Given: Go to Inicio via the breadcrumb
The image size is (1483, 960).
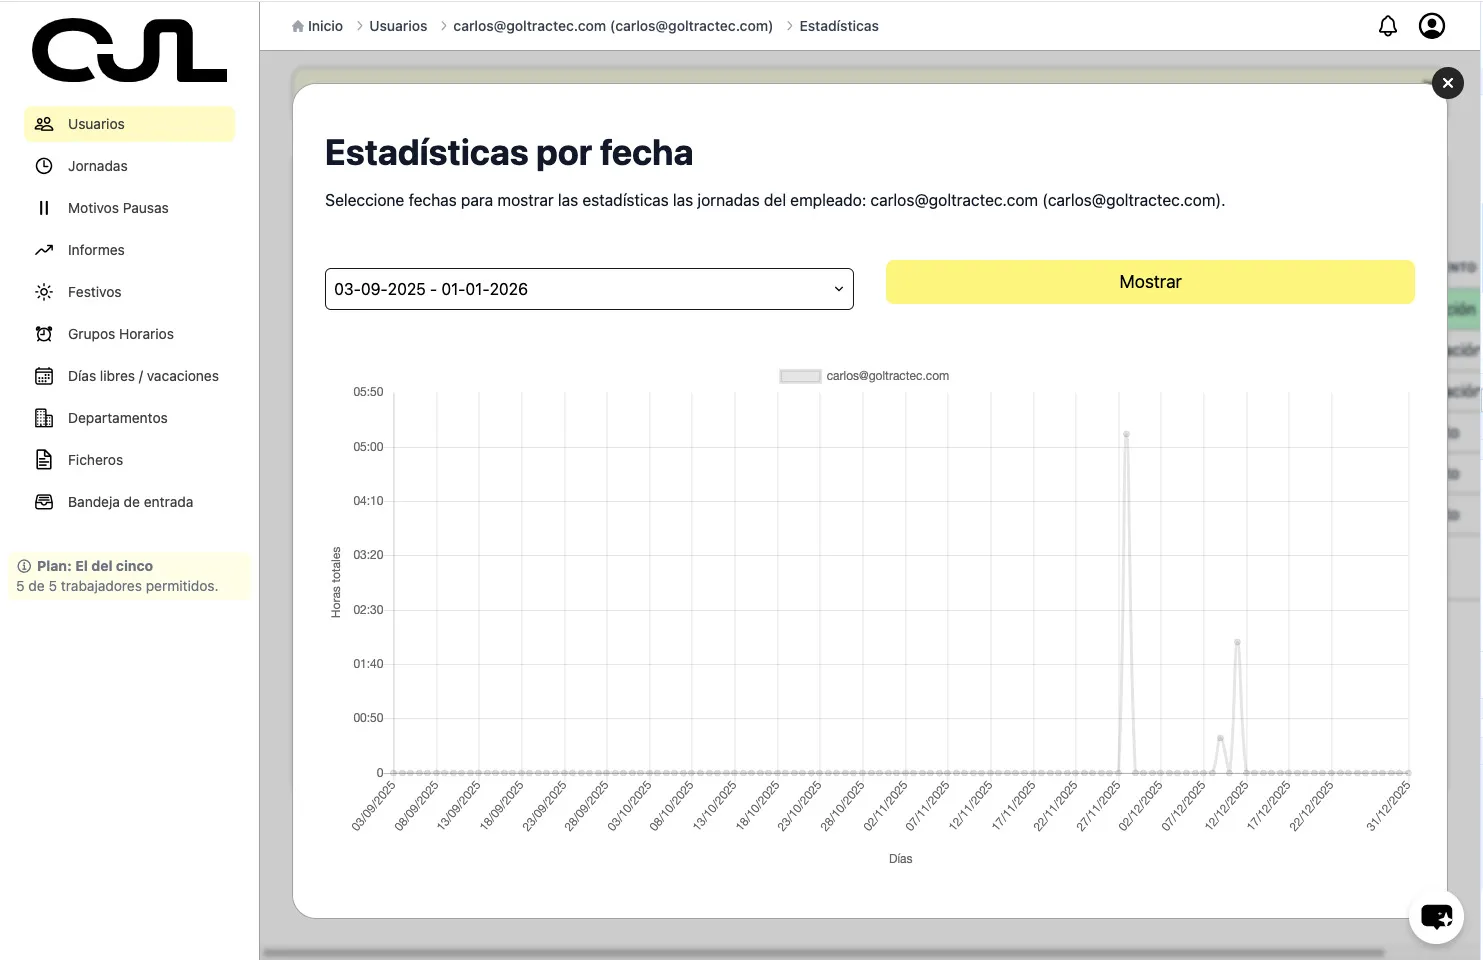Looking at the screenshot, I should pos(324,25).
